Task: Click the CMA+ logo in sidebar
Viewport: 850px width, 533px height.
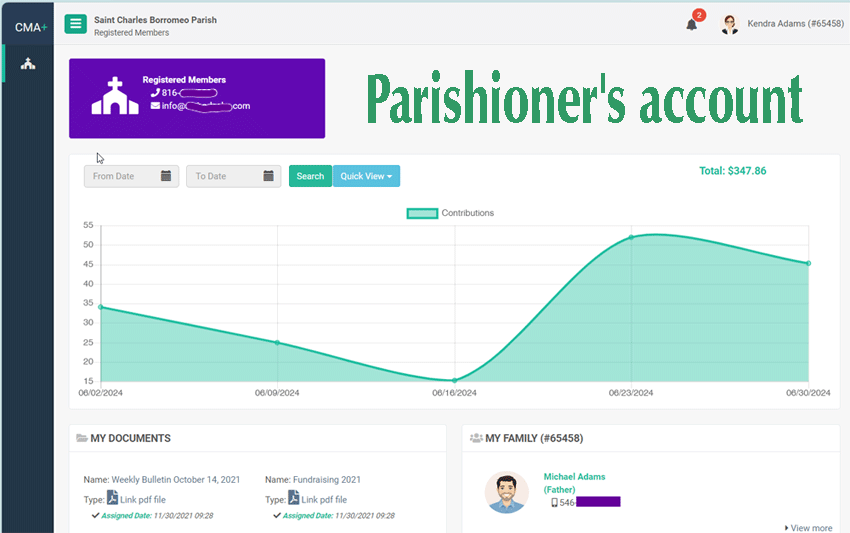Action: tap(30, 27)
